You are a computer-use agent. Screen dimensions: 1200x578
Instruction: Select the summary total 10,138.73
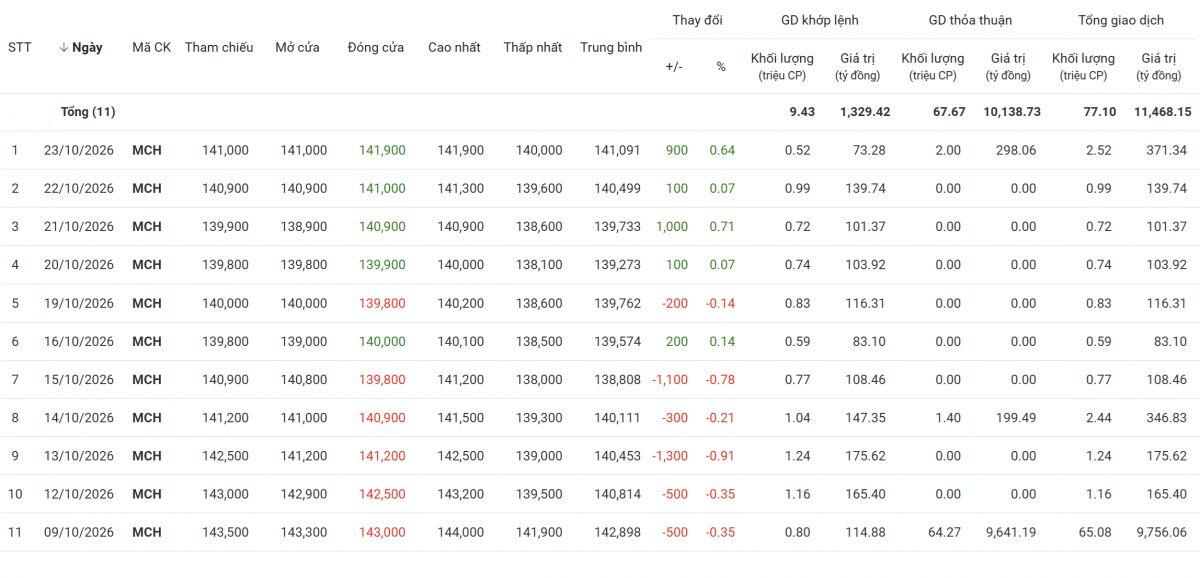click(1012, 112)
